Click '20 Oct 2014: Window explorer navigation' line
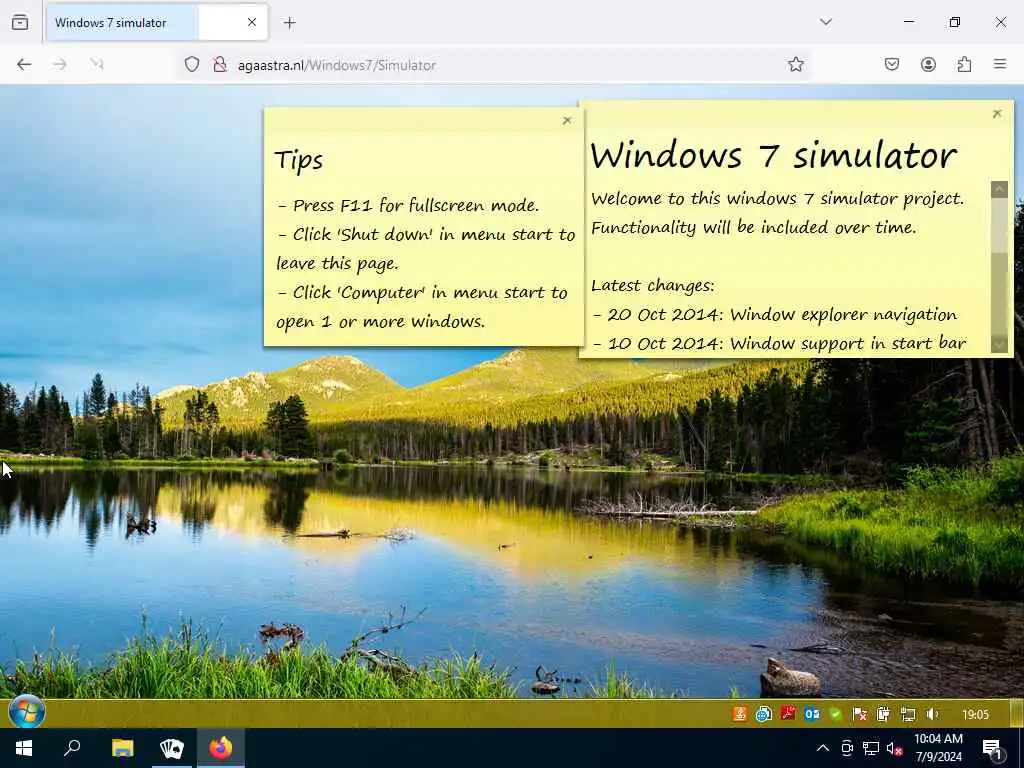Image resolution: width=1024 pixels, height=768 pixels. click(x=775, y=315)
